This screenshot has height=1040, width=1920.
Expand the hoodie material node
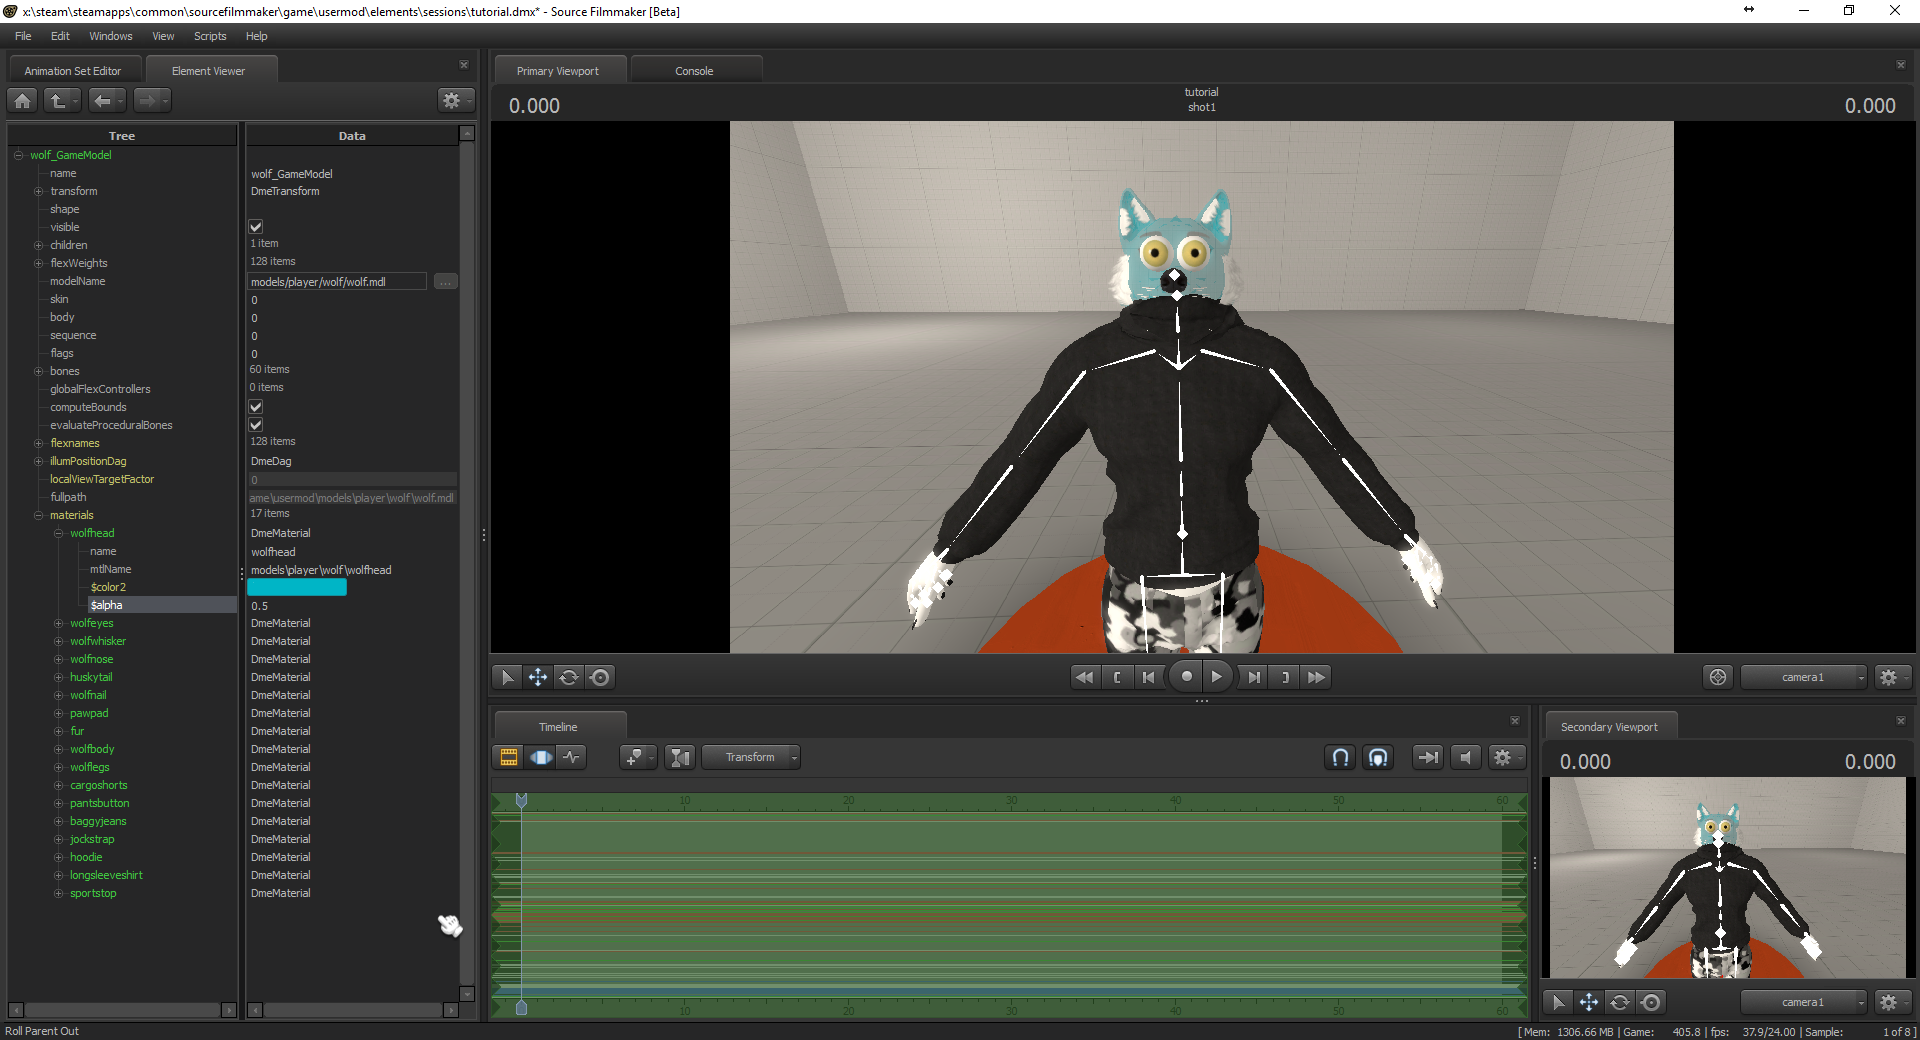58,857
